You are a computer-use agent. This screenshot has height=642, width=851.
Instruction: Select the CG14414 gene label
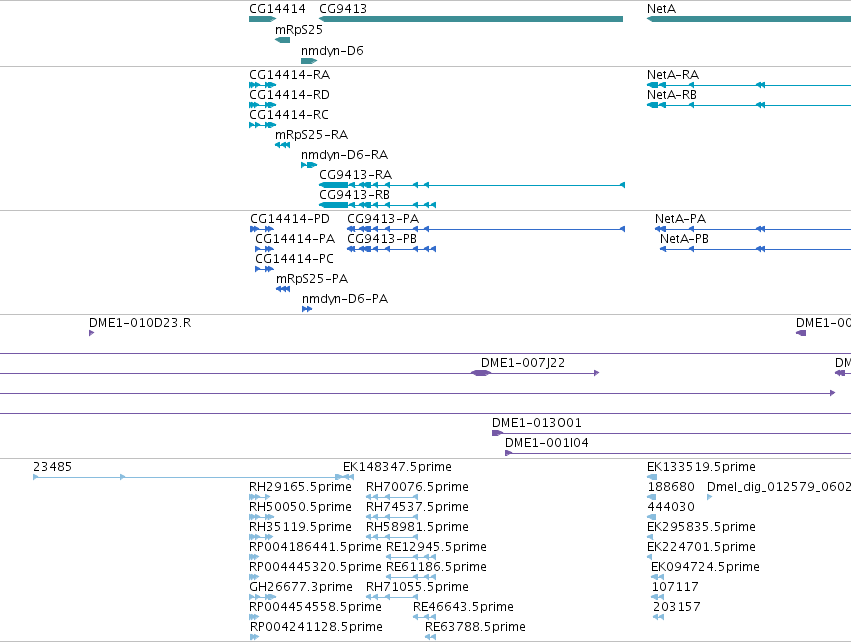(x=277, y=9)
